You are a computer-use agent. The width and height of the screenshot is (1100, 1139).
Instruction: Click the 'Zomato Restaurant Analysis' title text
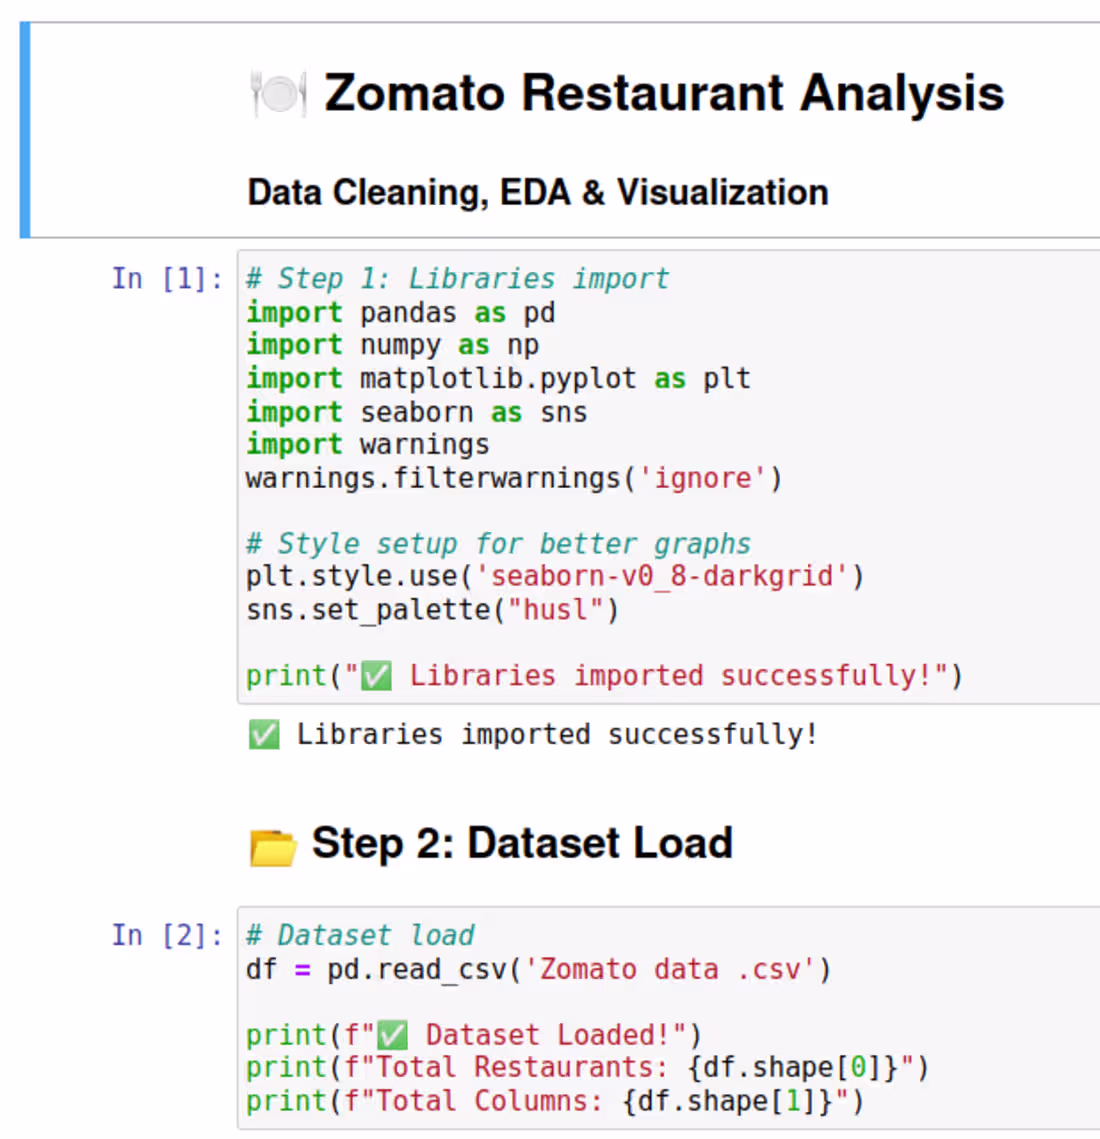[x=663, y=92]
